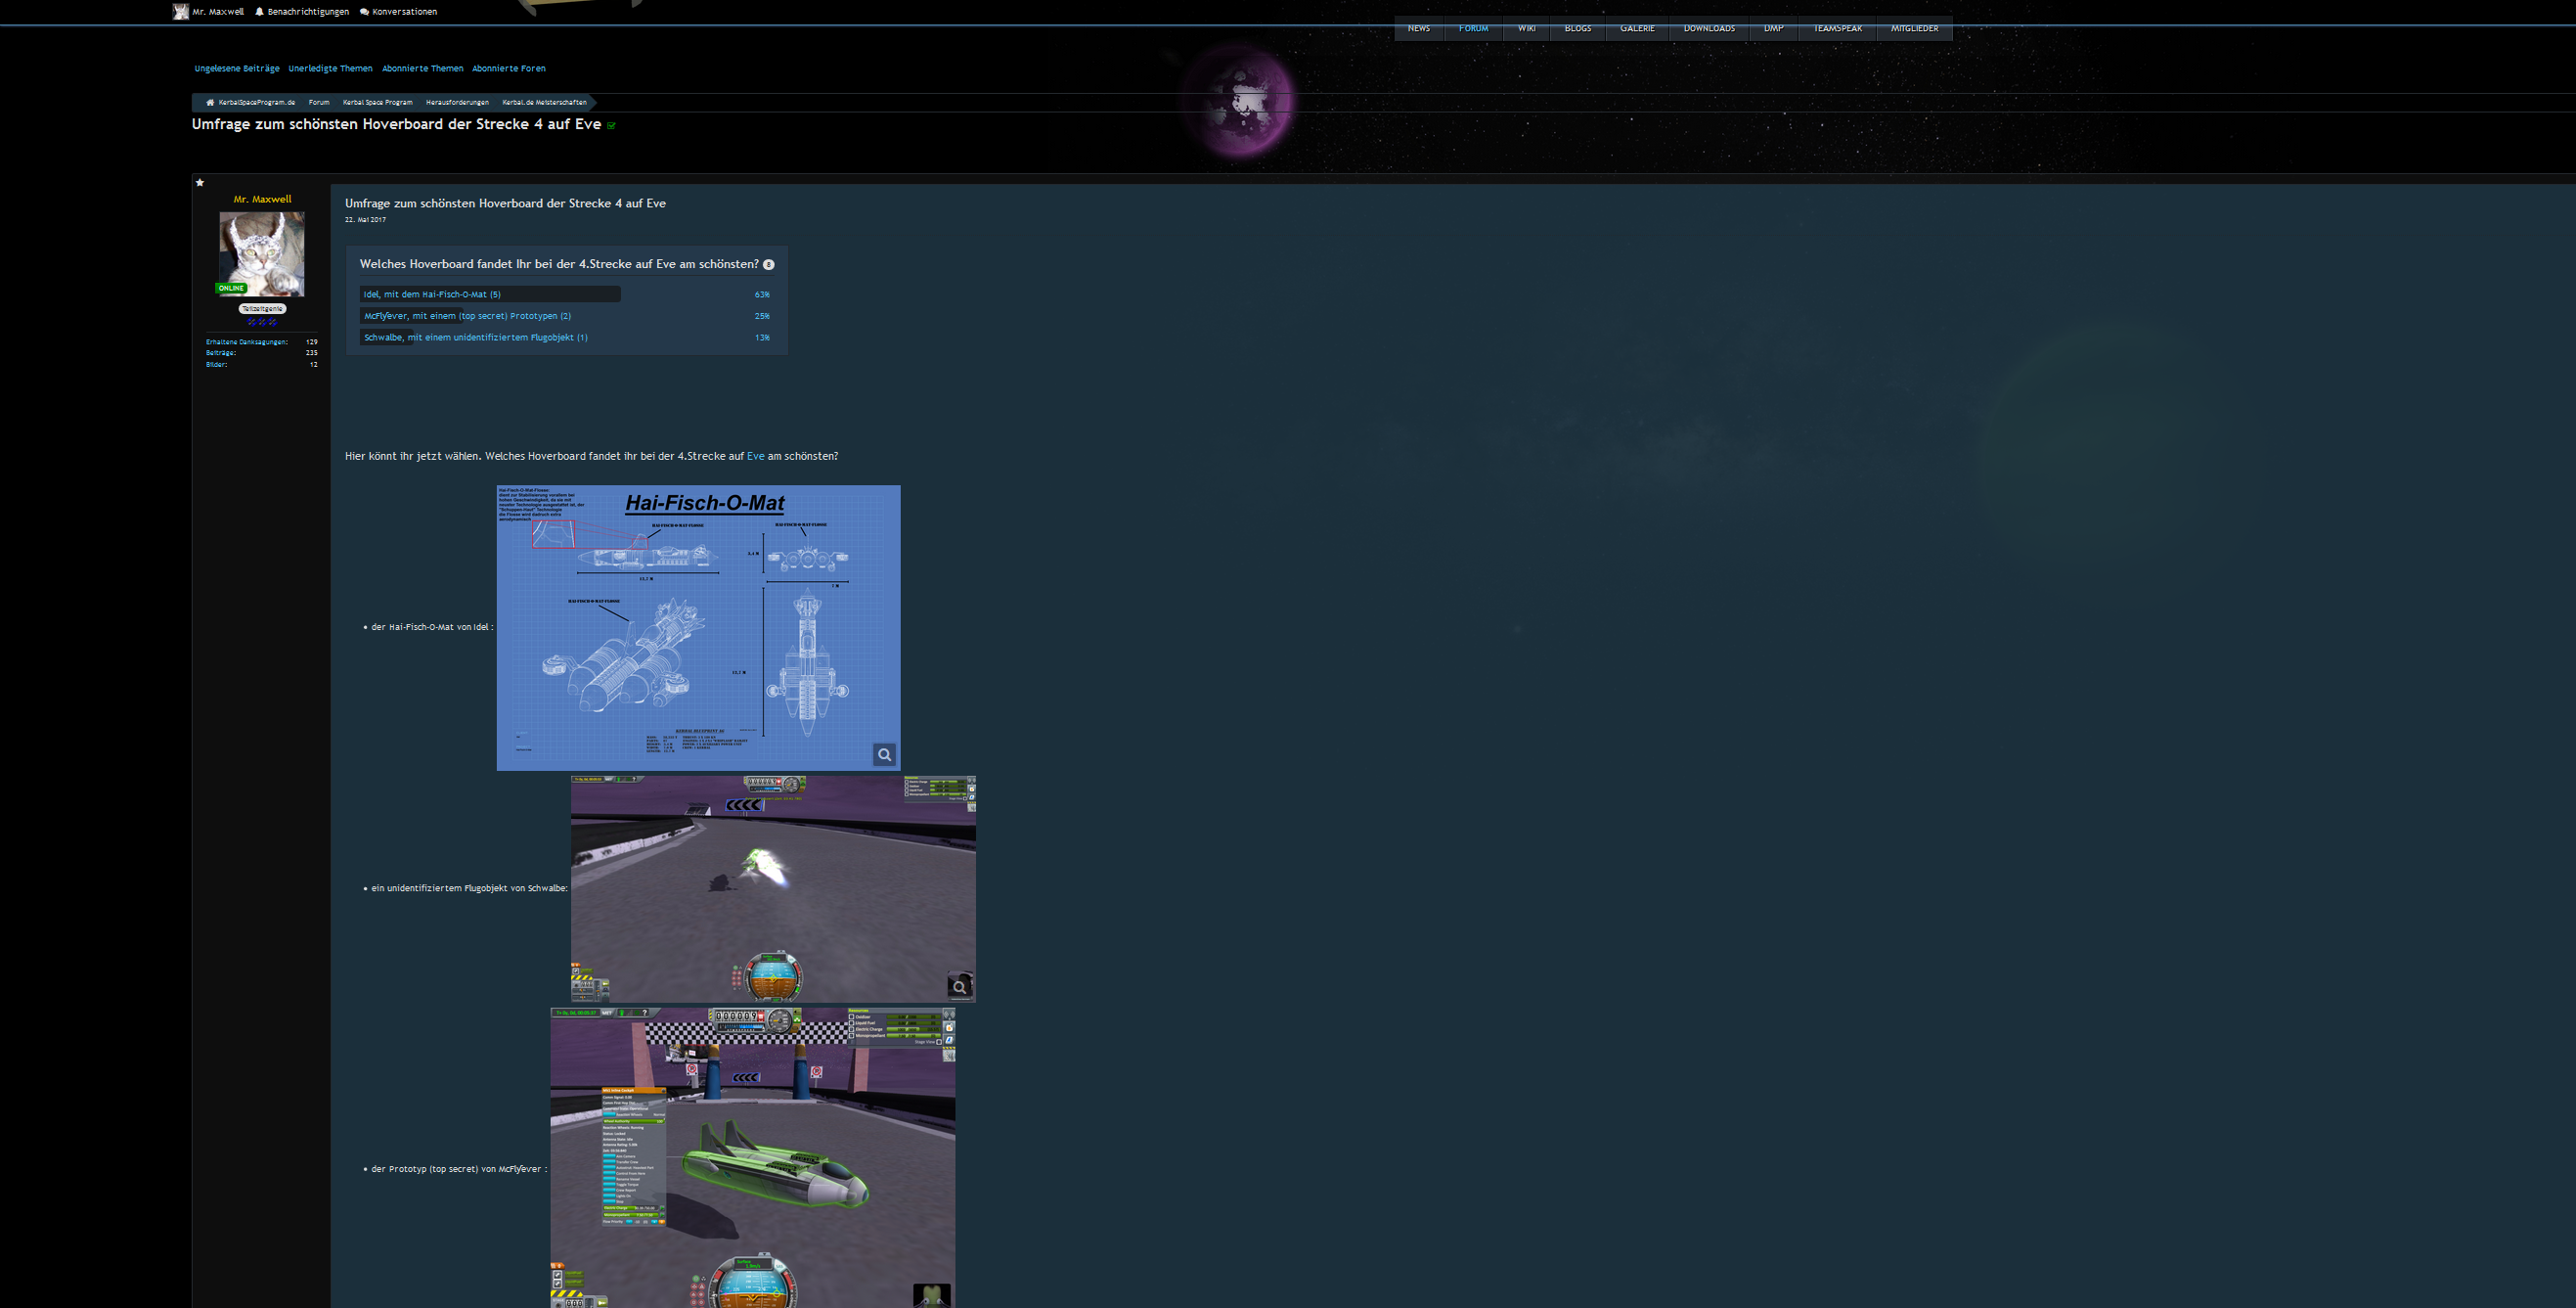Open the FORUM menu item

tap(1473, 29)
